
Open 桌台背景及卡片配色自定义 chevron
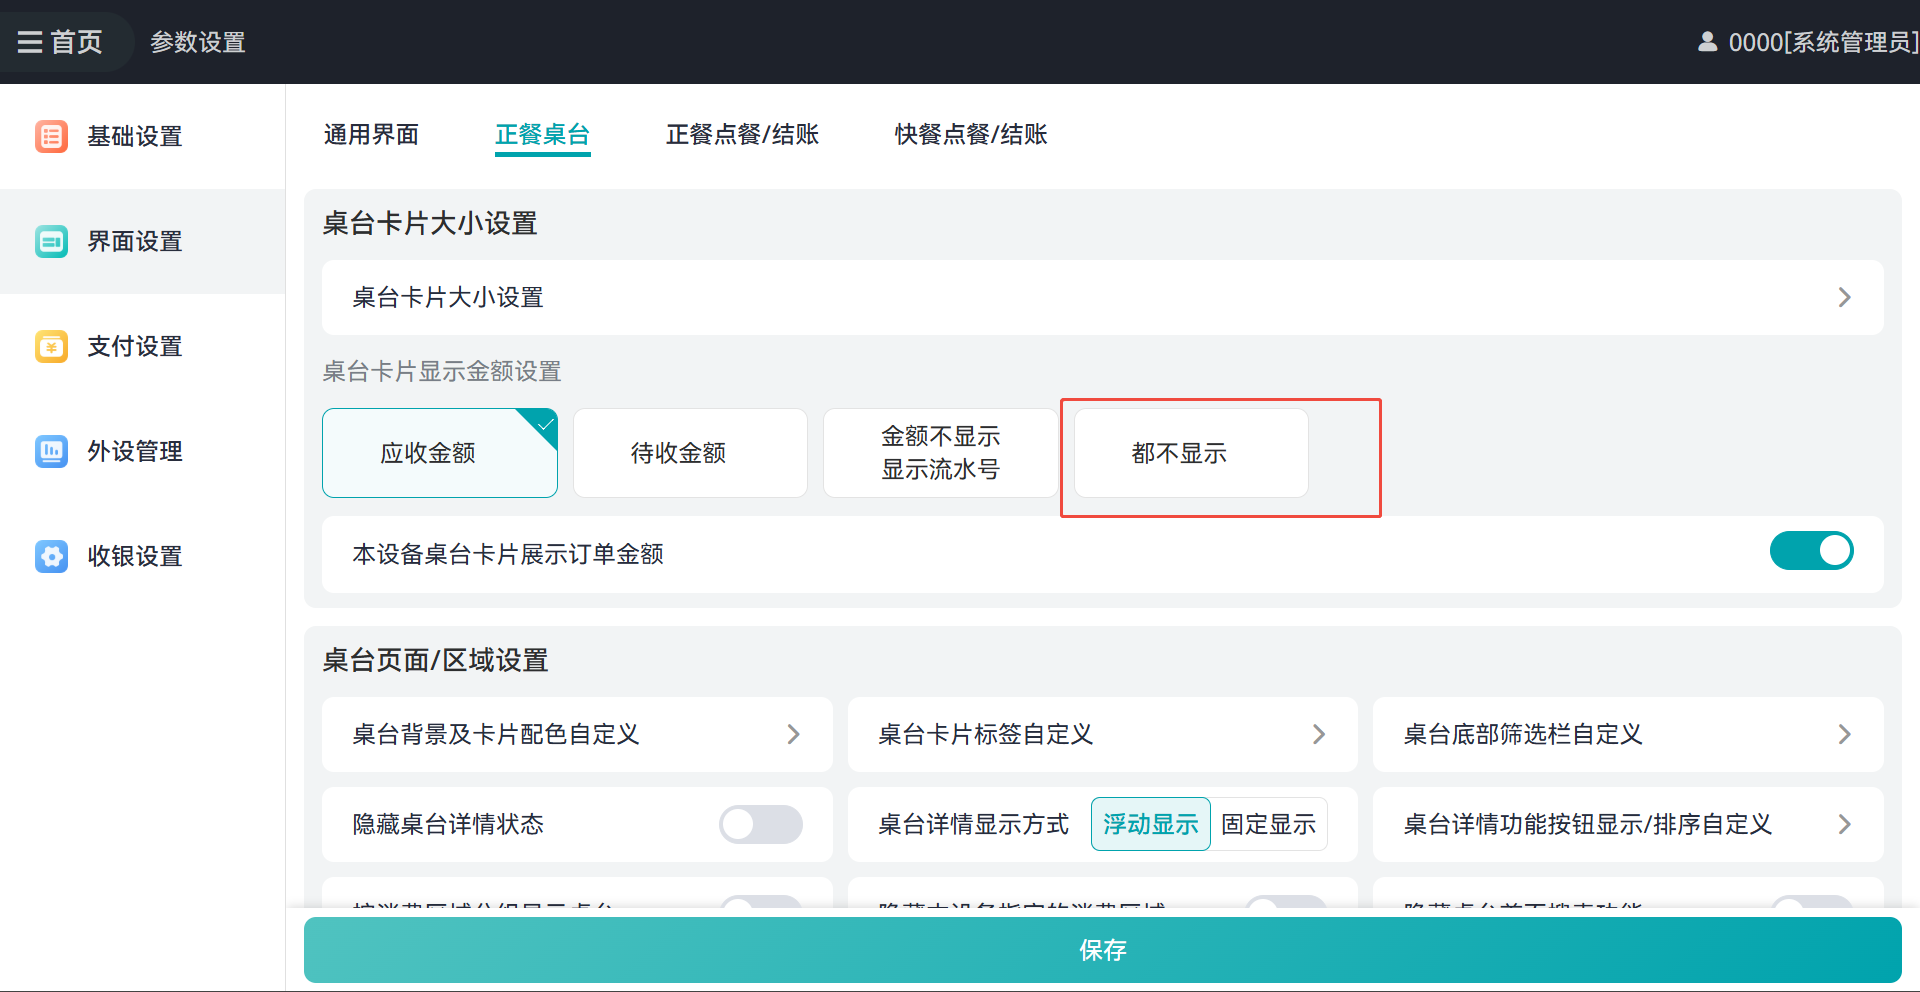click(x=794, y=734)
